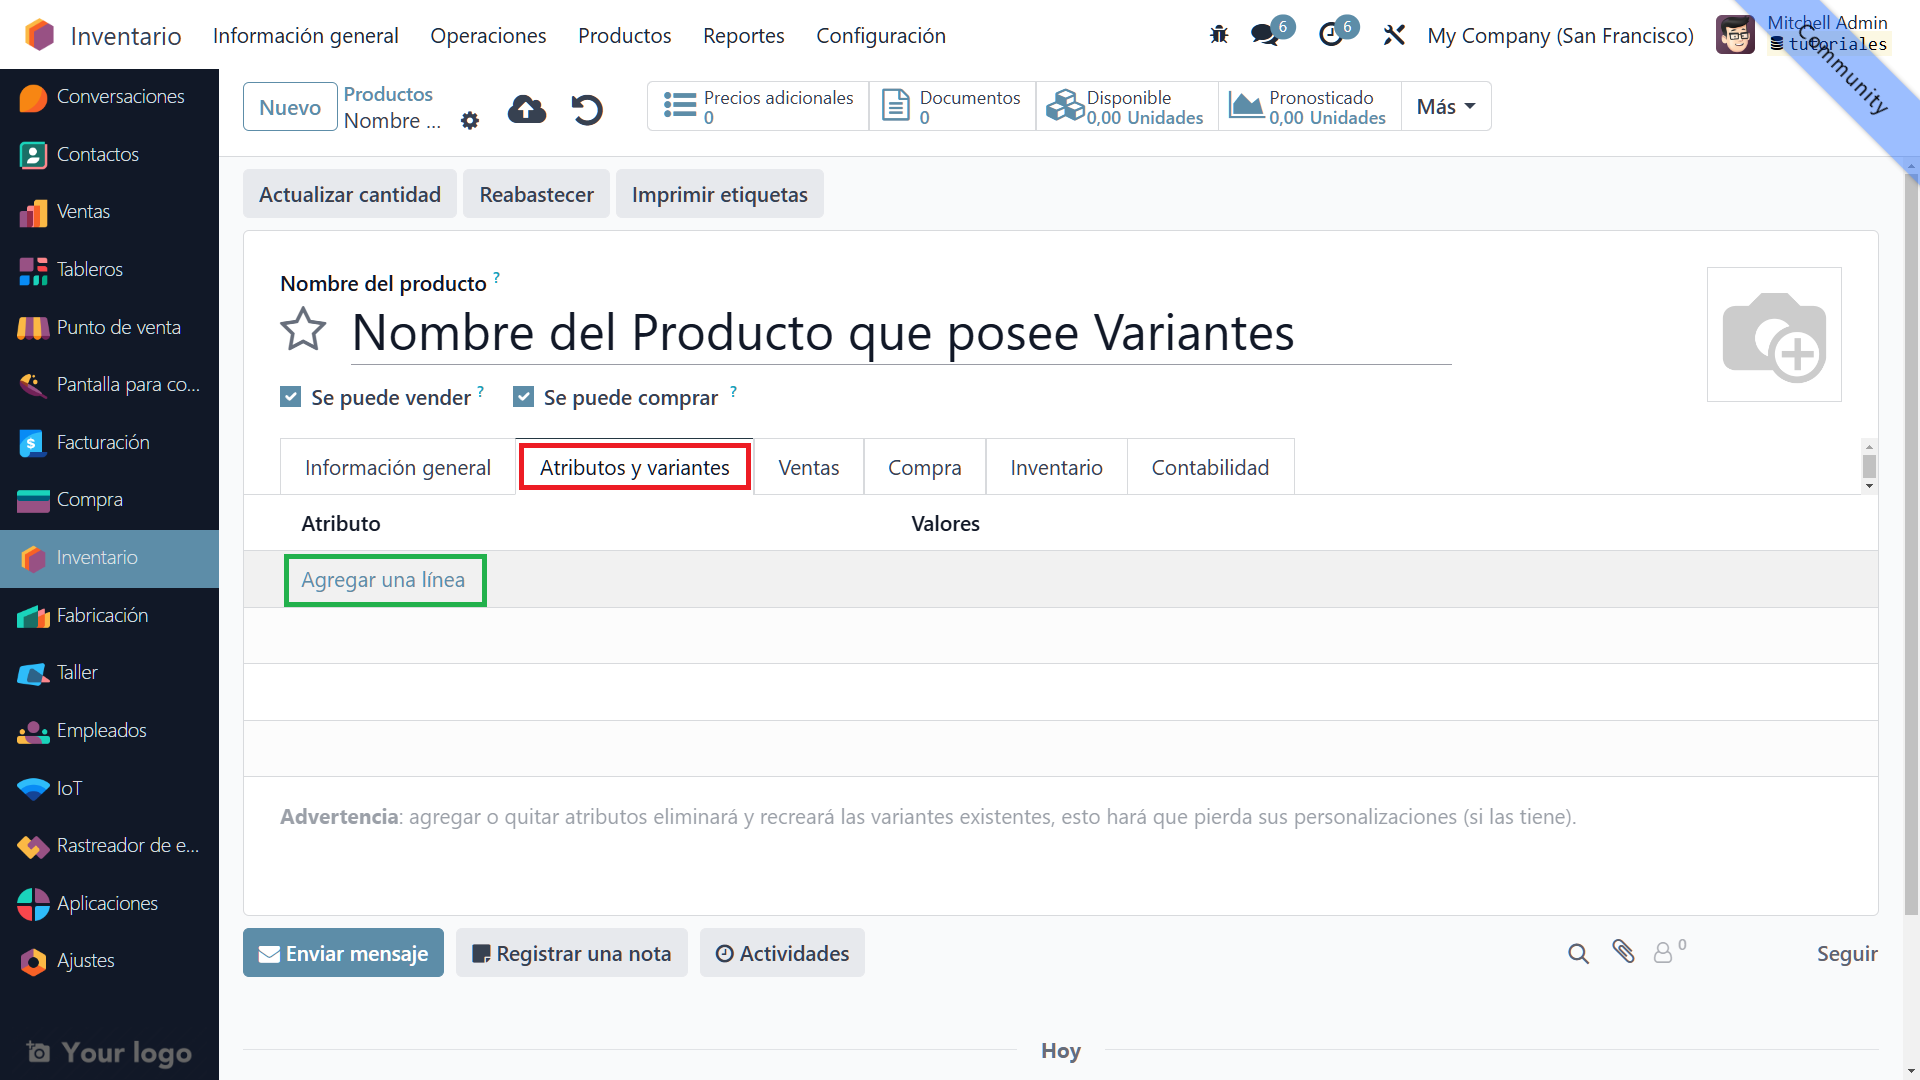Click the product image upload placeholder
This screenshot has height=1080, width=1920.
click(1773, 335)
